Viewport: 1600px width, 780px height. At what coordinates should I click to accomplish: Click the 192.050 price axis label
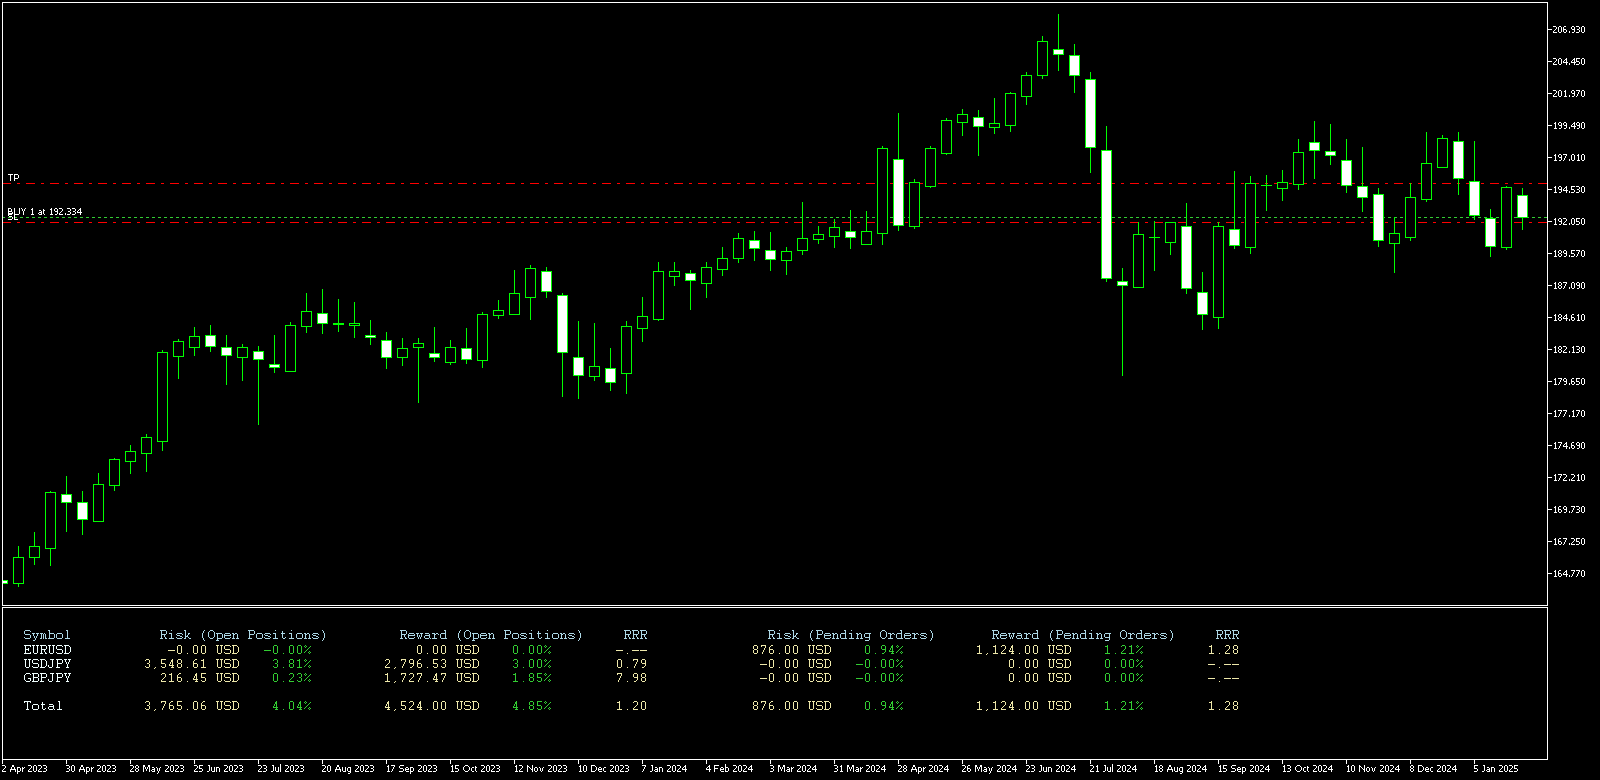(x=1568, y=222)
